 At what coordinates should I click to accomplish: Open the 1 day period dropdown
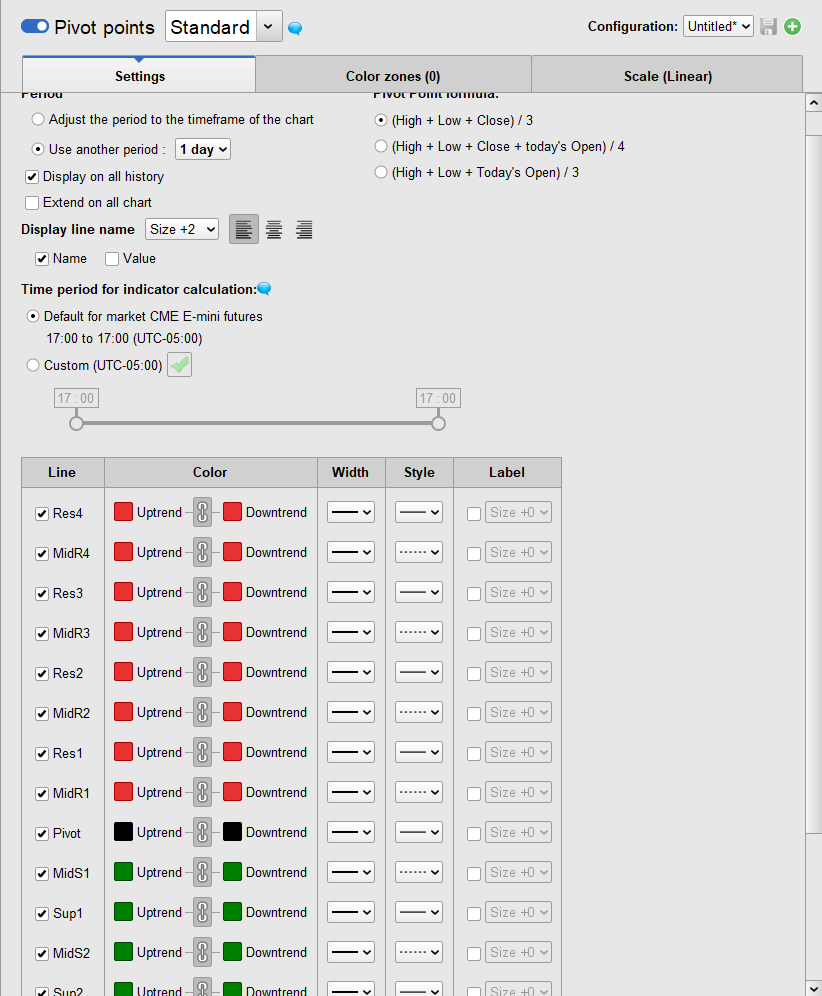tap(203, 149)
